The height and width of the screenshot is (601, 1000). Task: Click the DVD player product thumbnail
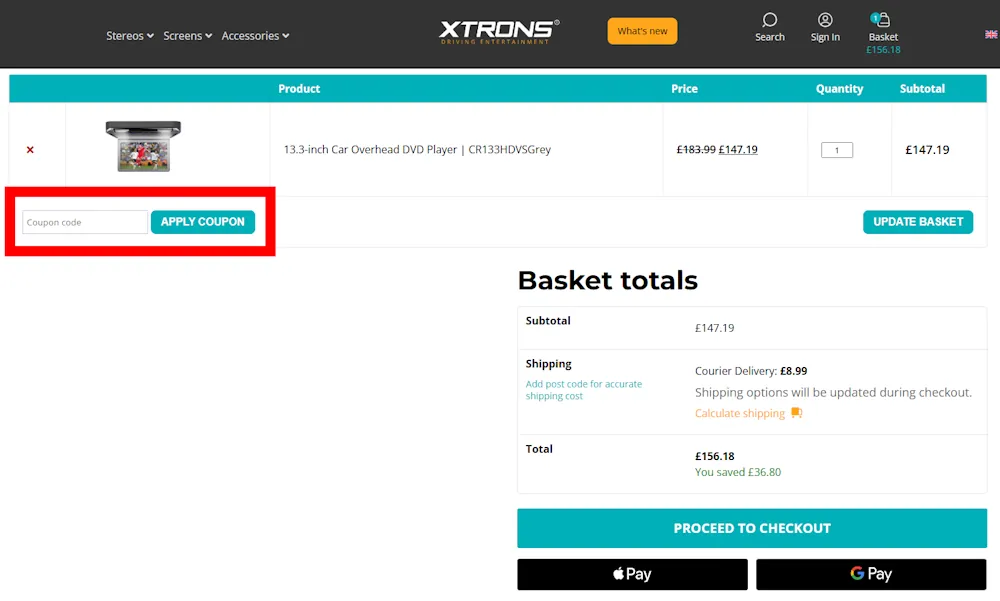pyautogui.click(x=143, y=146)
